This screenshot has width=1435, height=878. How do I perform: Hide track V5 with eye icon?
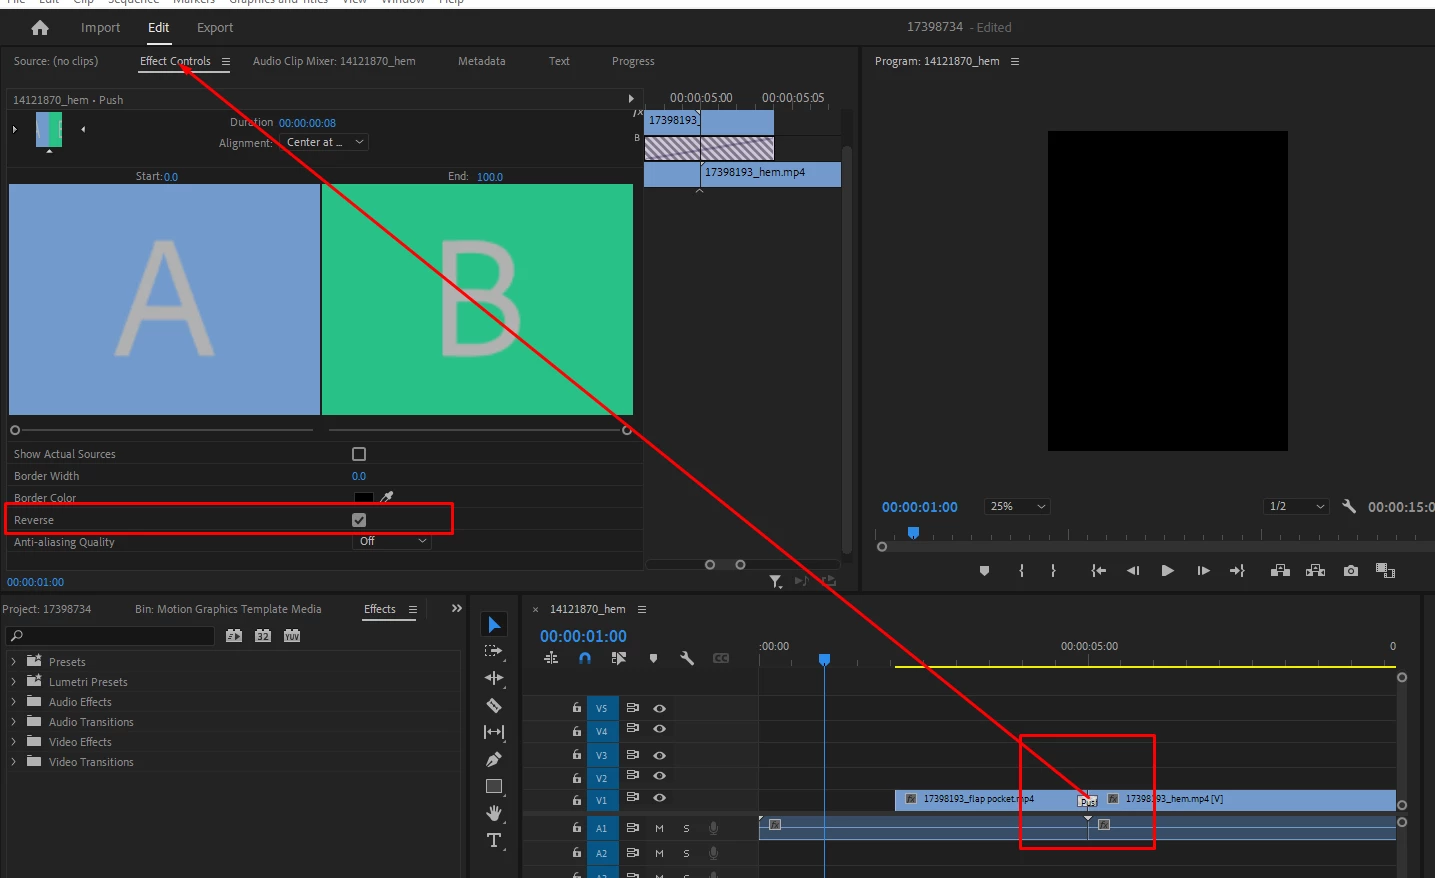point(659,708)
